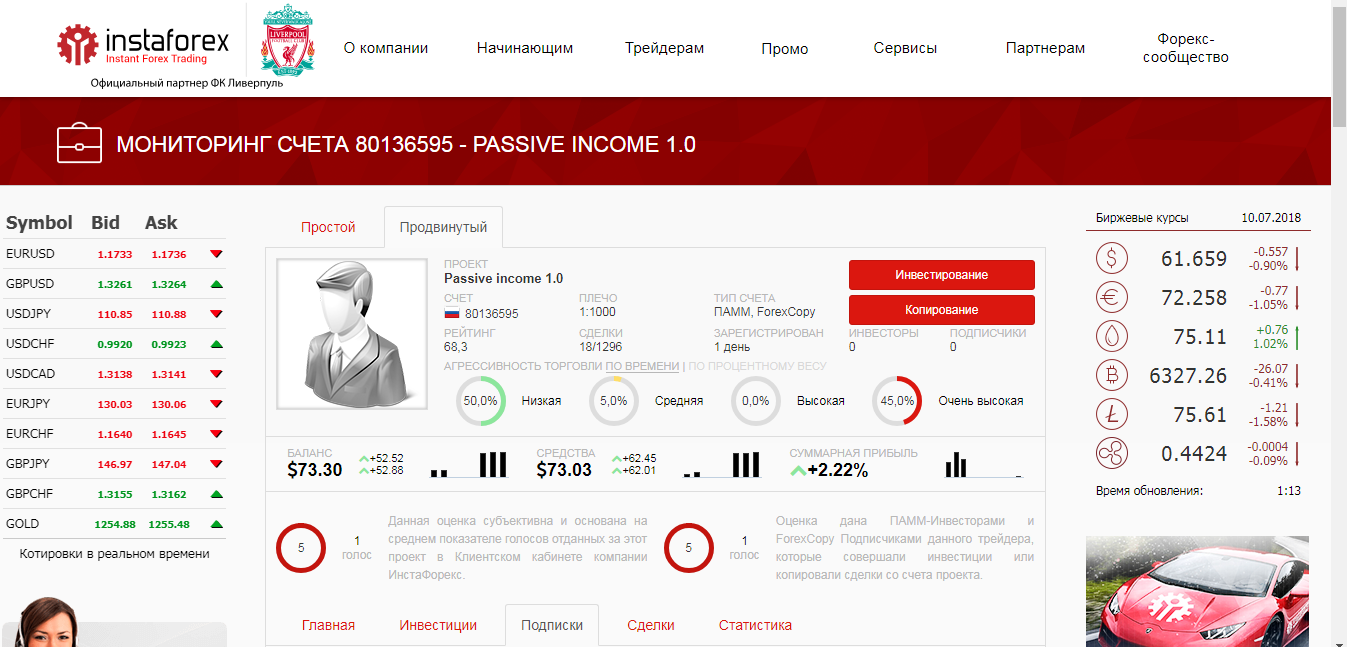Click the second rating circle showing 5

(x=688, y=548)
